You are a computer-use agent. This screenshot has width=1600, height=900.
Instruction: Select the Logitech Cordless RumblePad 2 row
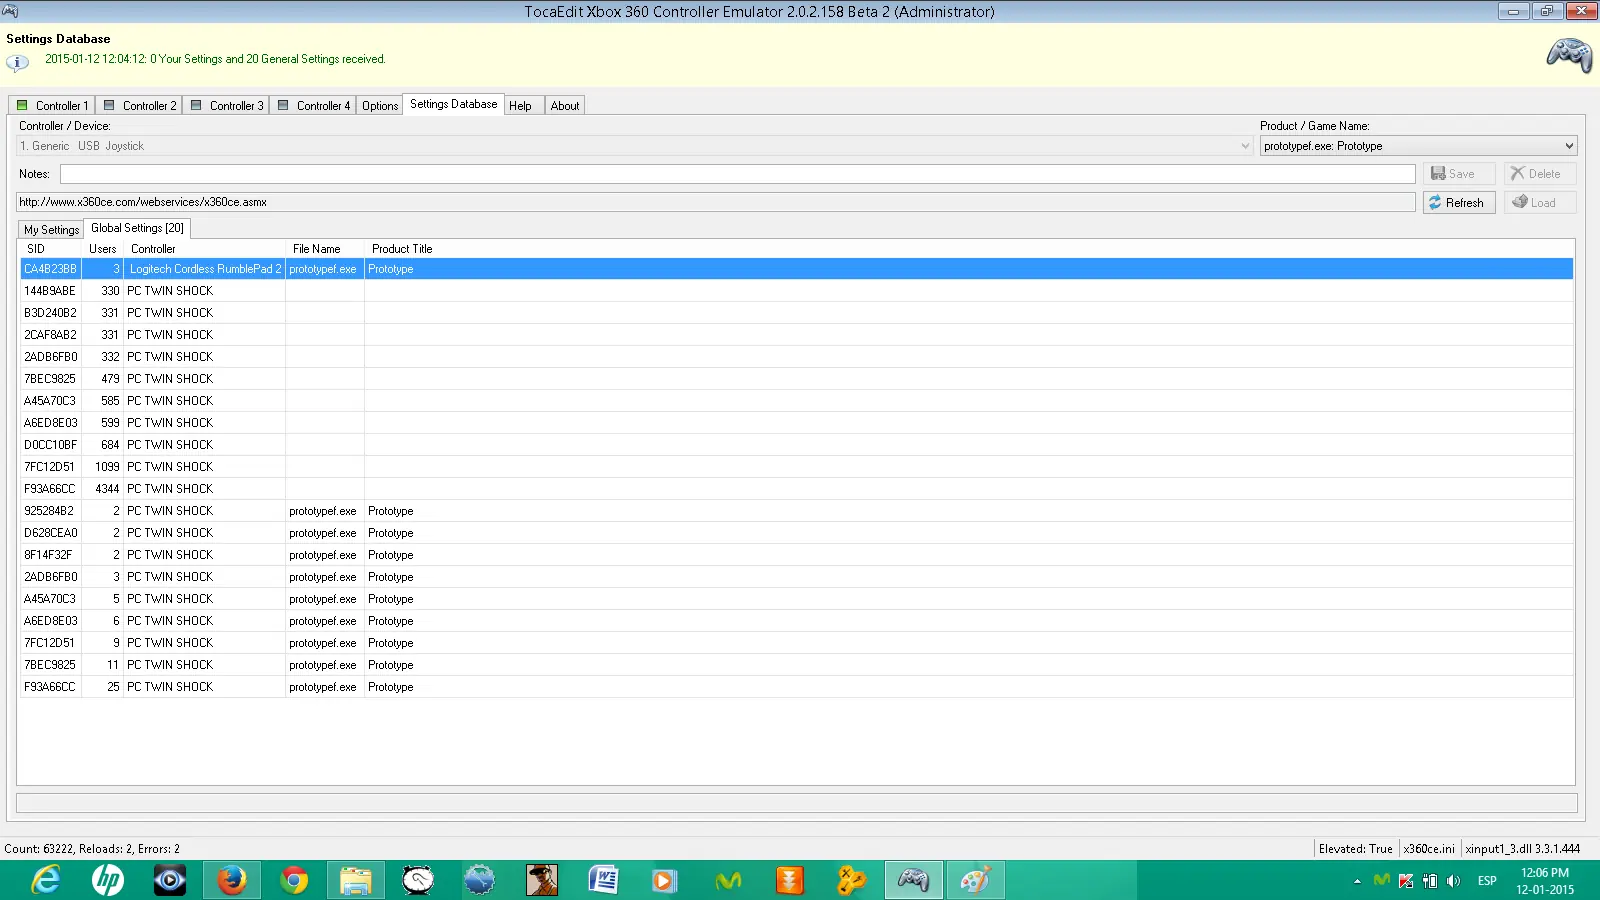click(x=796, y=269)
